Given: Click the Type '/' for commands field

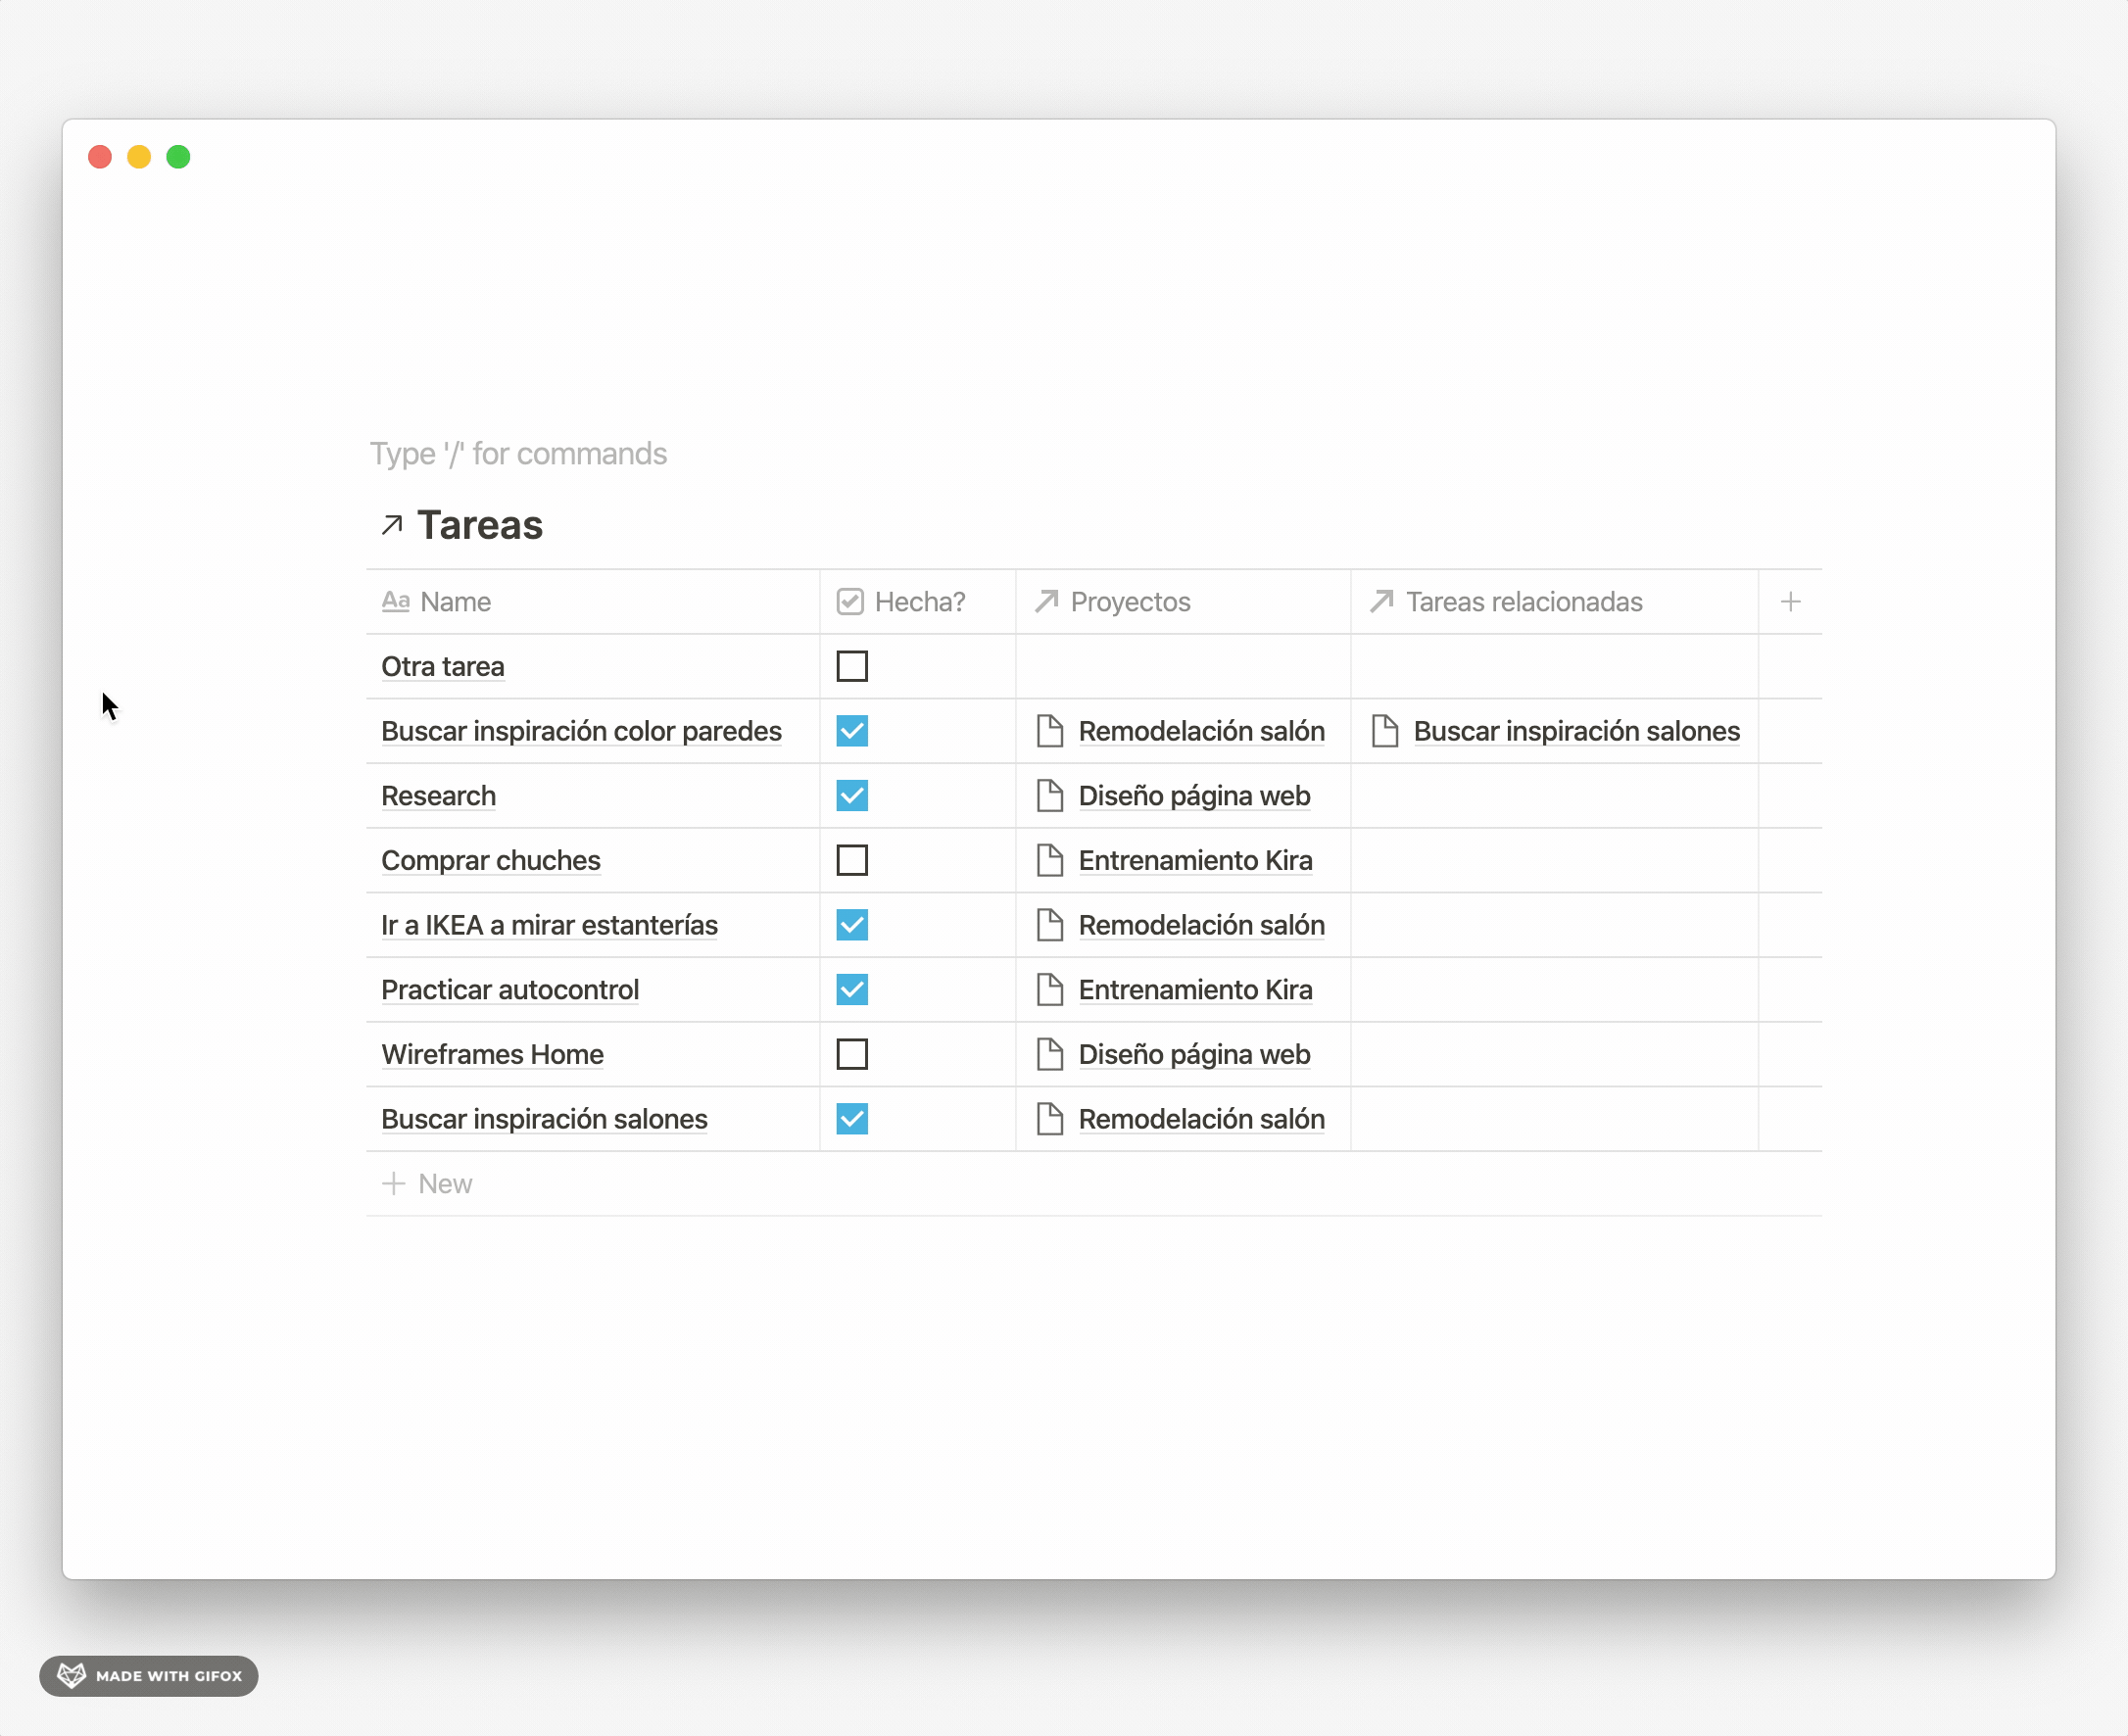Looking at the screenshot, I should pyautogui.click(x=518, y=453).
